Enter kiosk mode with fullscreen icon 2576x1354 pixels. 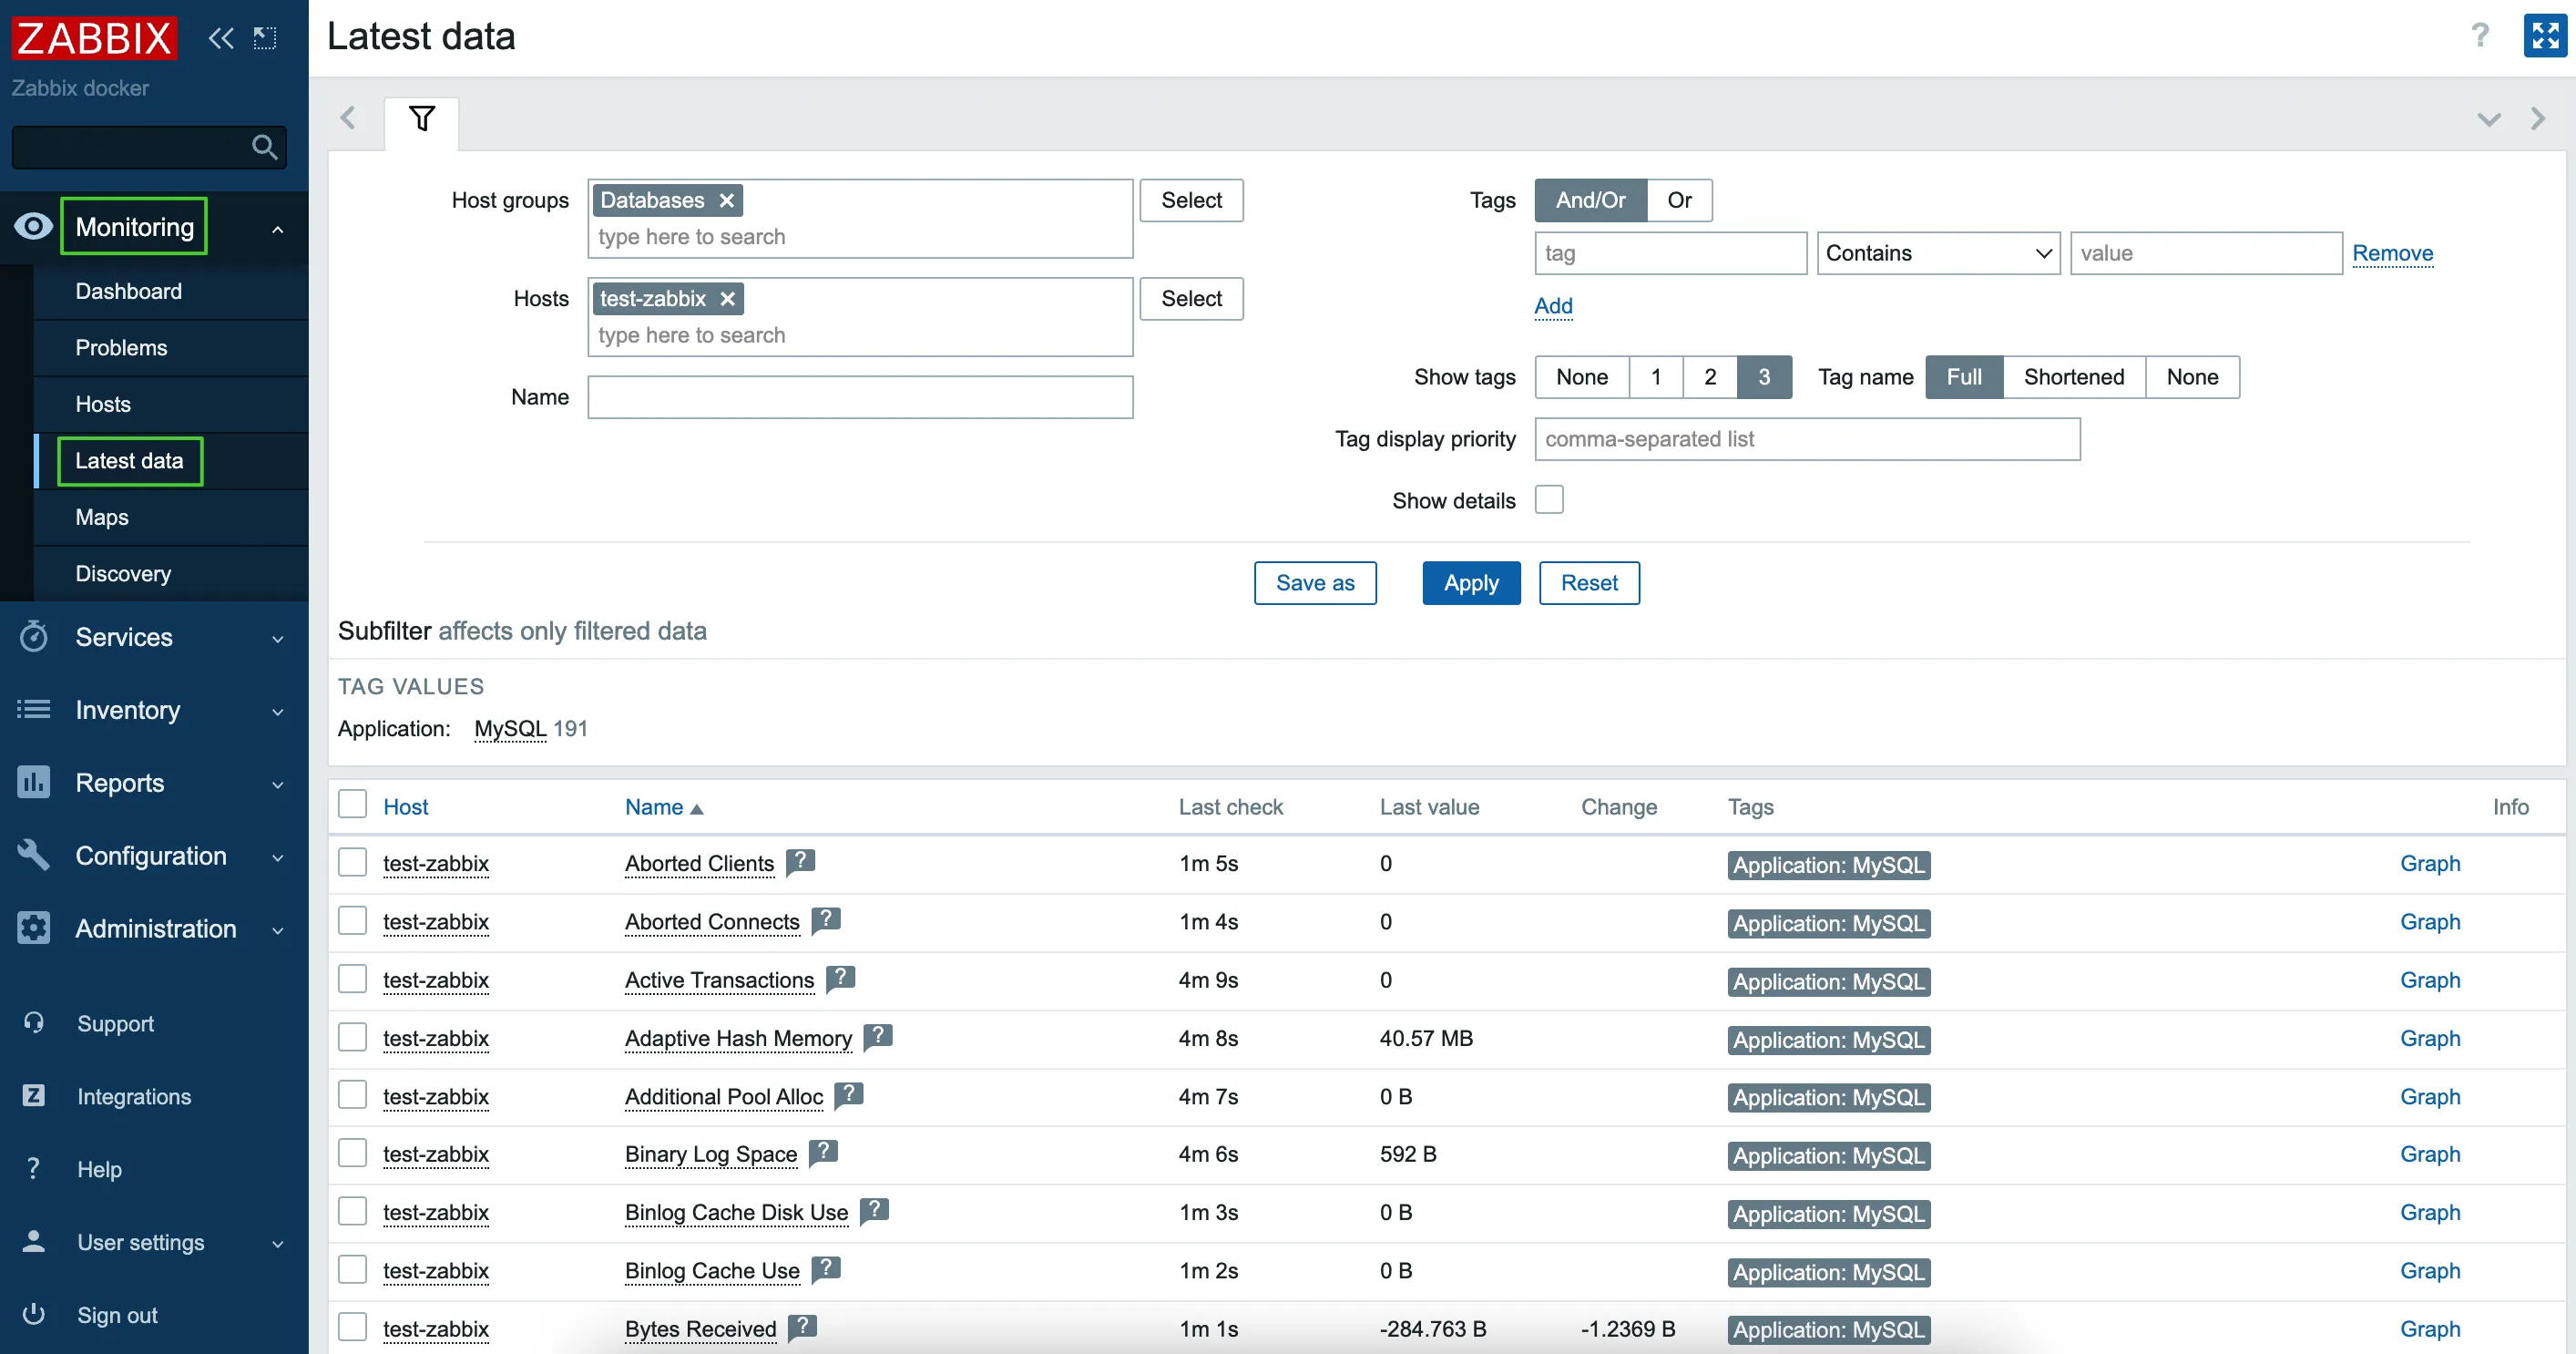2544,36
